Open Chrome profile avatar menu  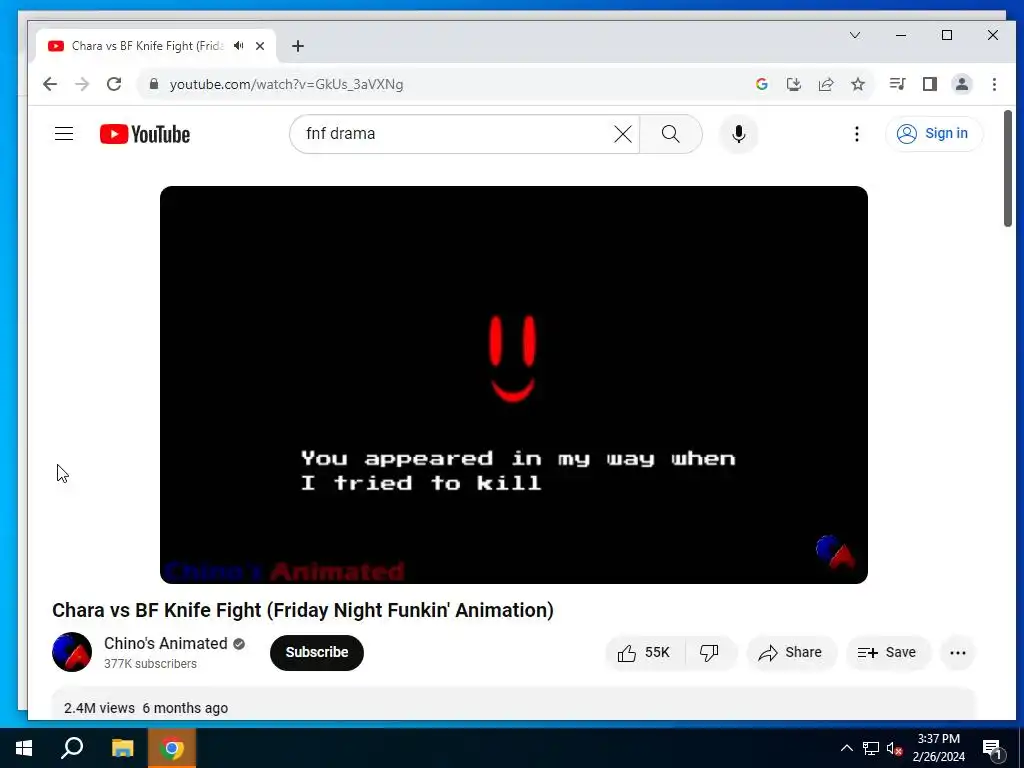coord(962,84)
